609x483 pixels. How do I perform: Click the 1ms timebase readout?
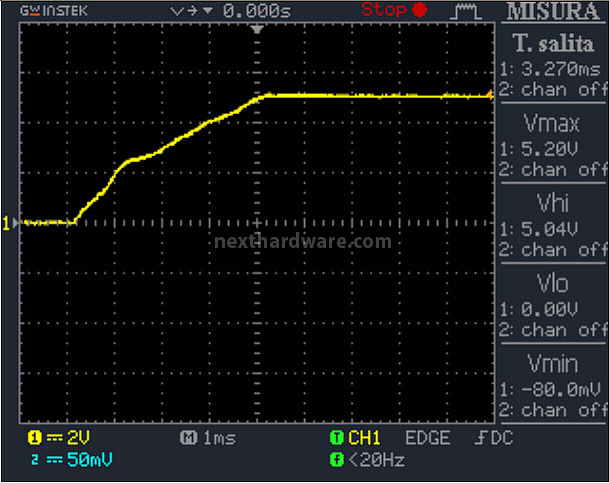click(219, 438)
